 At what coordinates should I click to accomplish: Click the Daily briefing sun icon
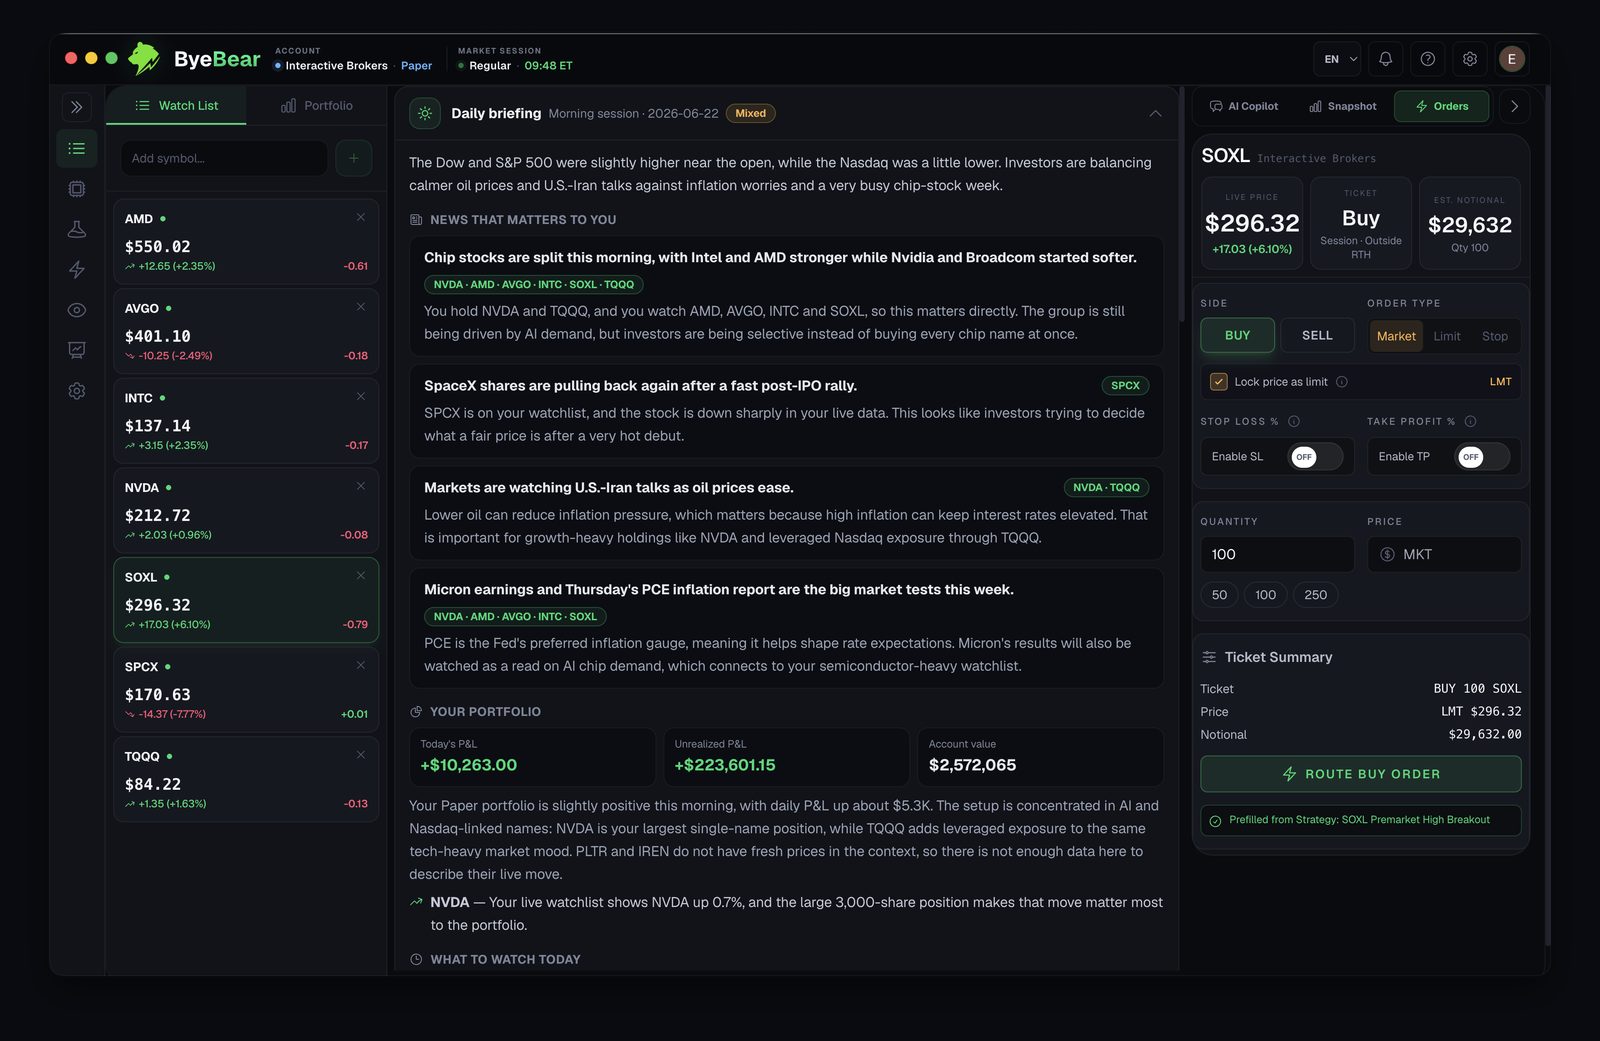click(425, 113)
